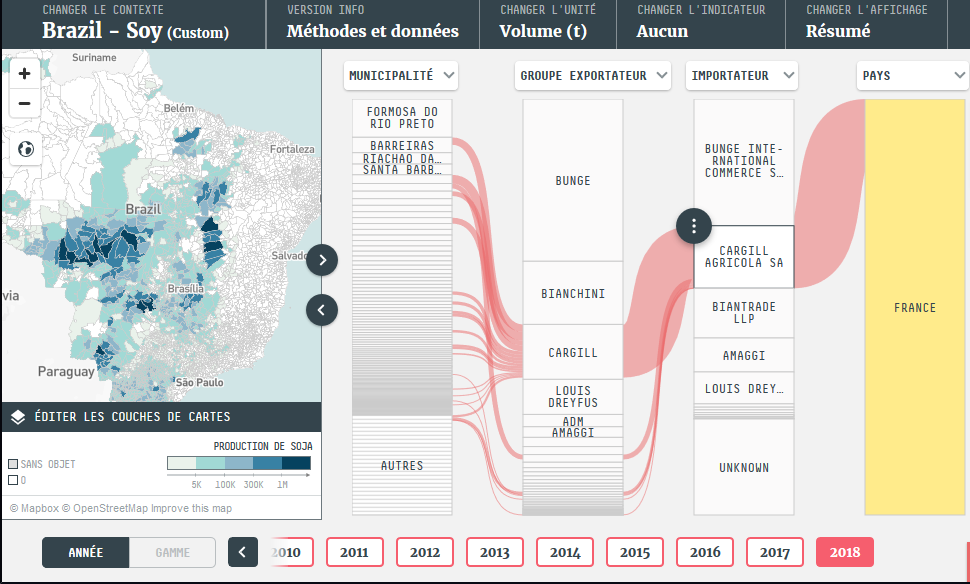Click the globe basemap icon
970x584 pixels.
(x=25, y=149)
